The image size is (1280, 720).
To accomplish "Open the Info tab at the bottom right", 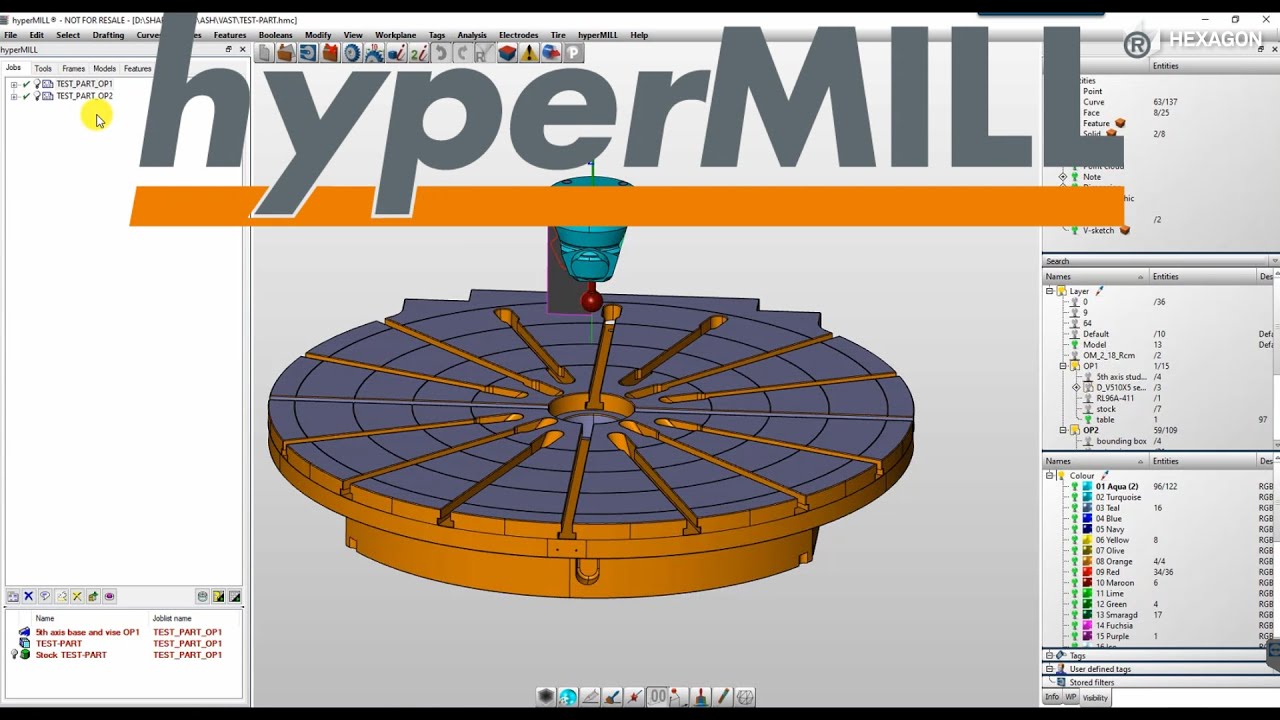I will pyautogui.click(x=1052, y=697).
